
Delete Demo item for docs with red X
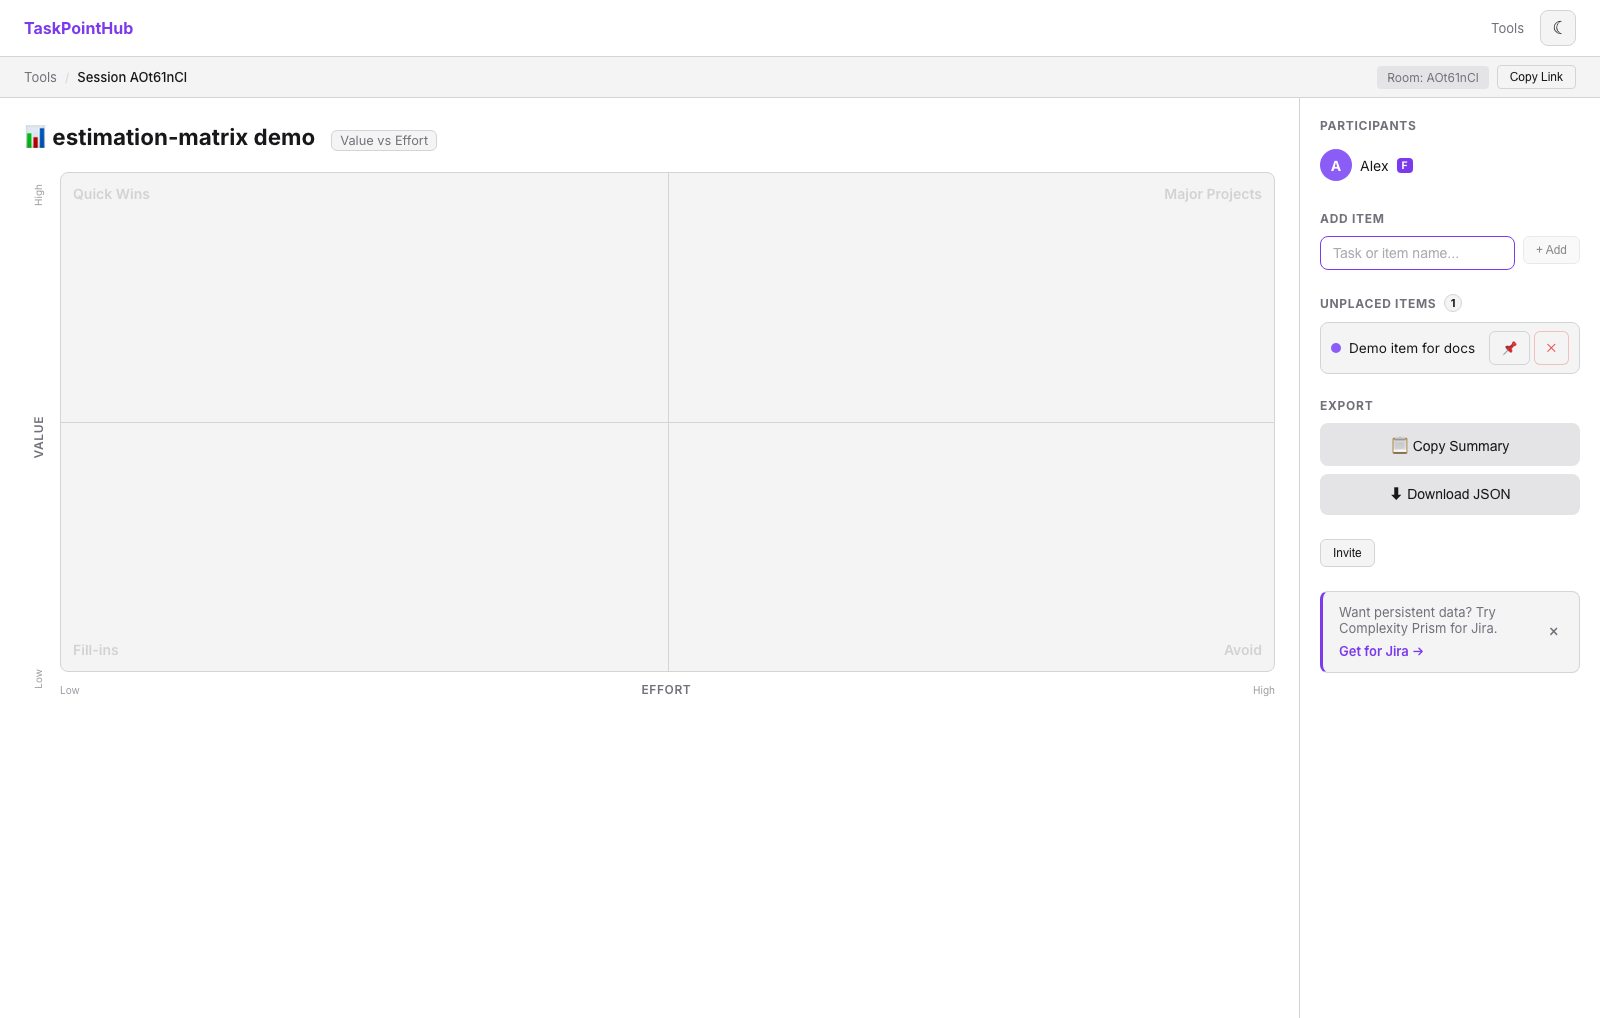pos(1551,348)
